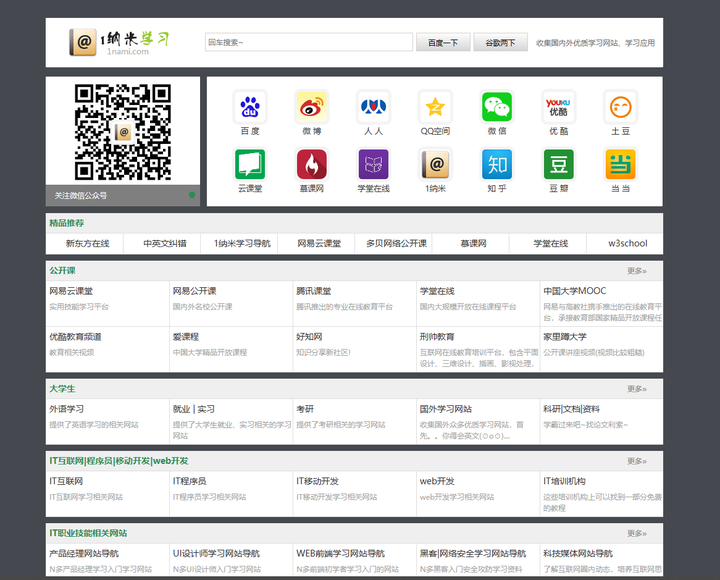
Task: Open the Douban green icon
Action: [x=558, y=164]
